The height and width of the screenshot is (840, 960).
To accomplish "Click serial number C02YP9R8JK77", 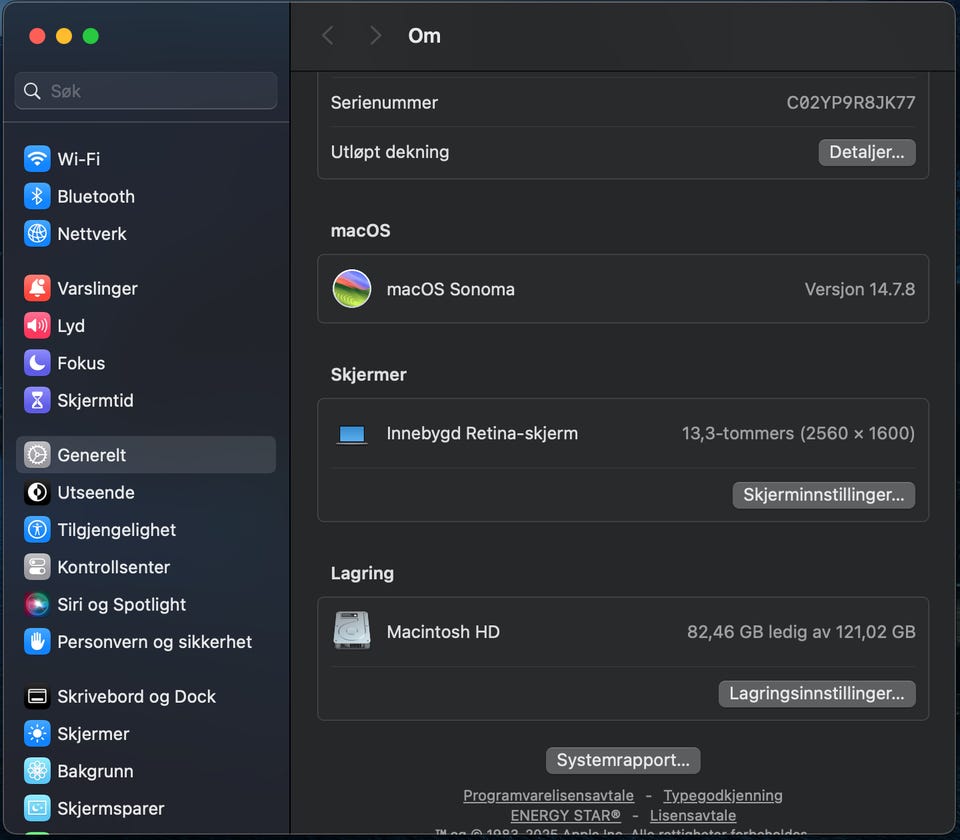I will tap(850, 102).
